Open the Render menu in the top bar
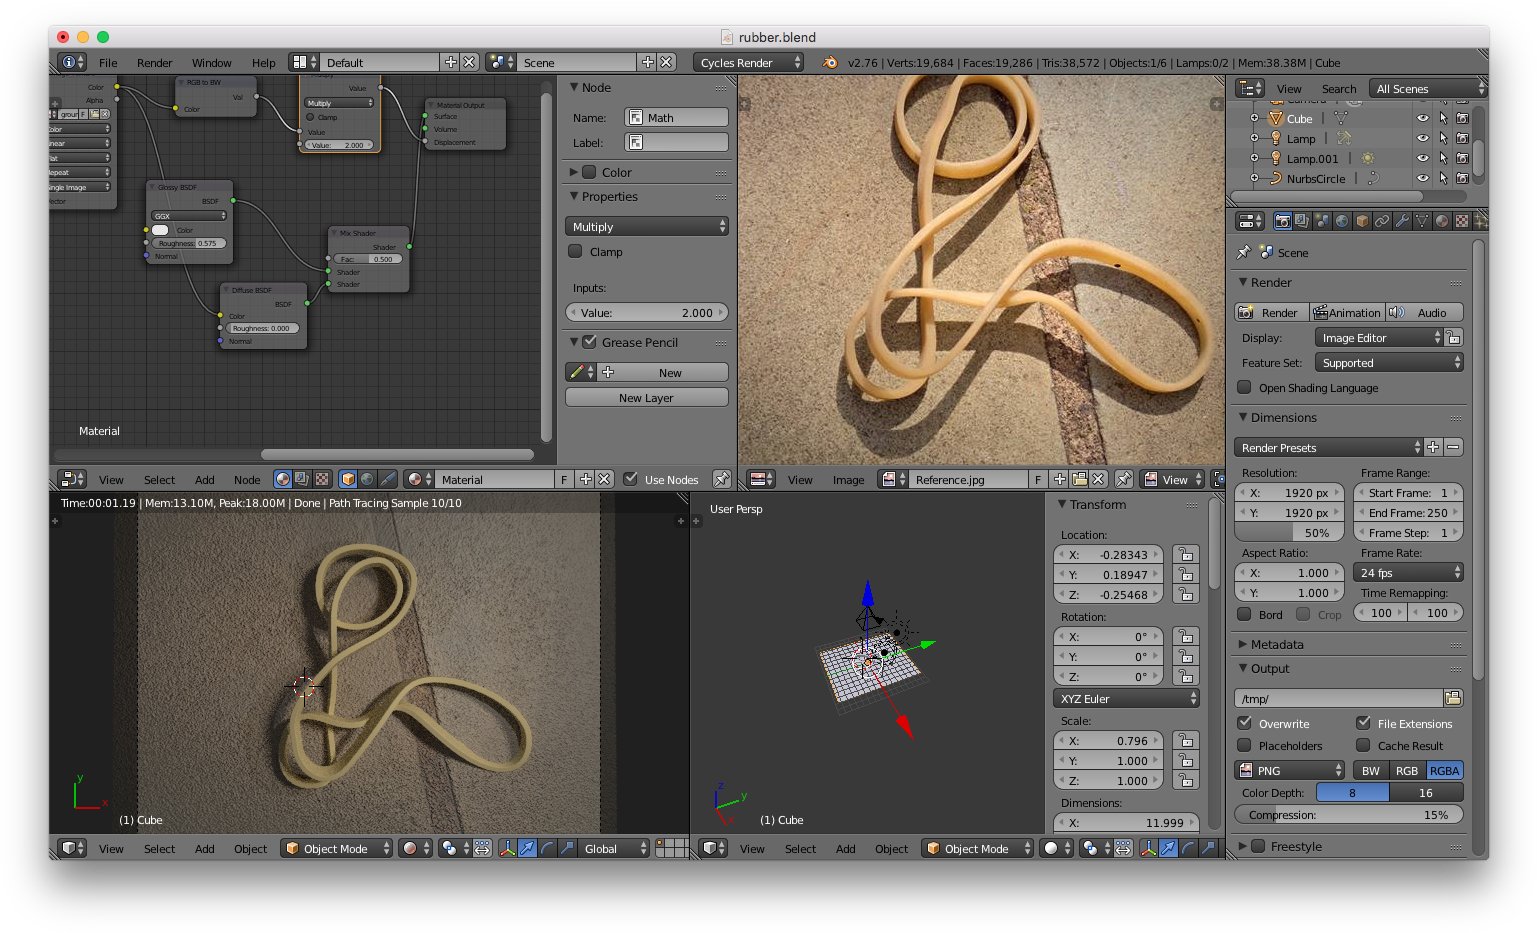The height and width of the screenshot is (933, 1537). coord(154,62)
